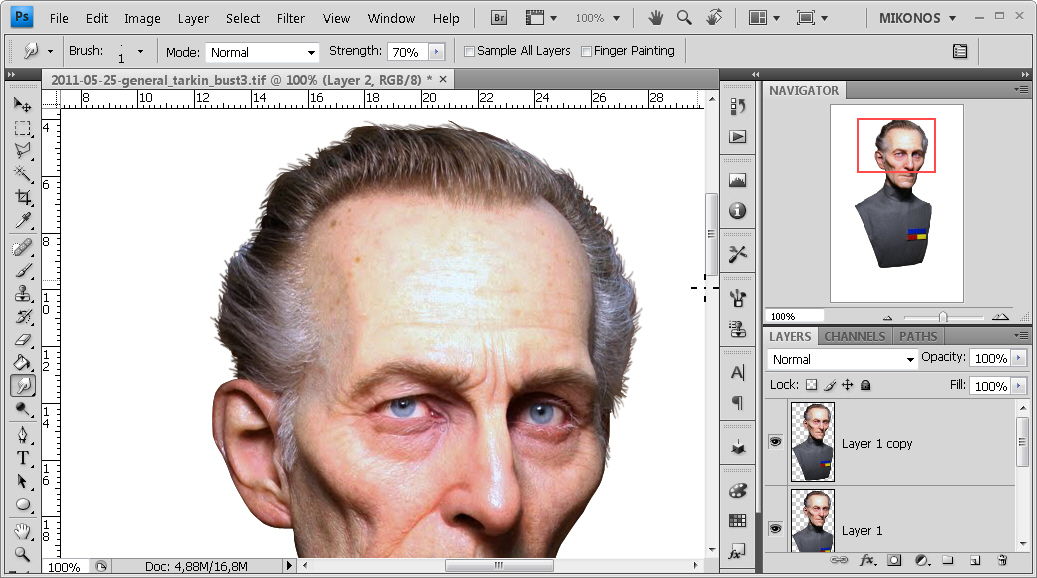
Task: Open the Swatches panel grid icon
Action: pos(737,521)
